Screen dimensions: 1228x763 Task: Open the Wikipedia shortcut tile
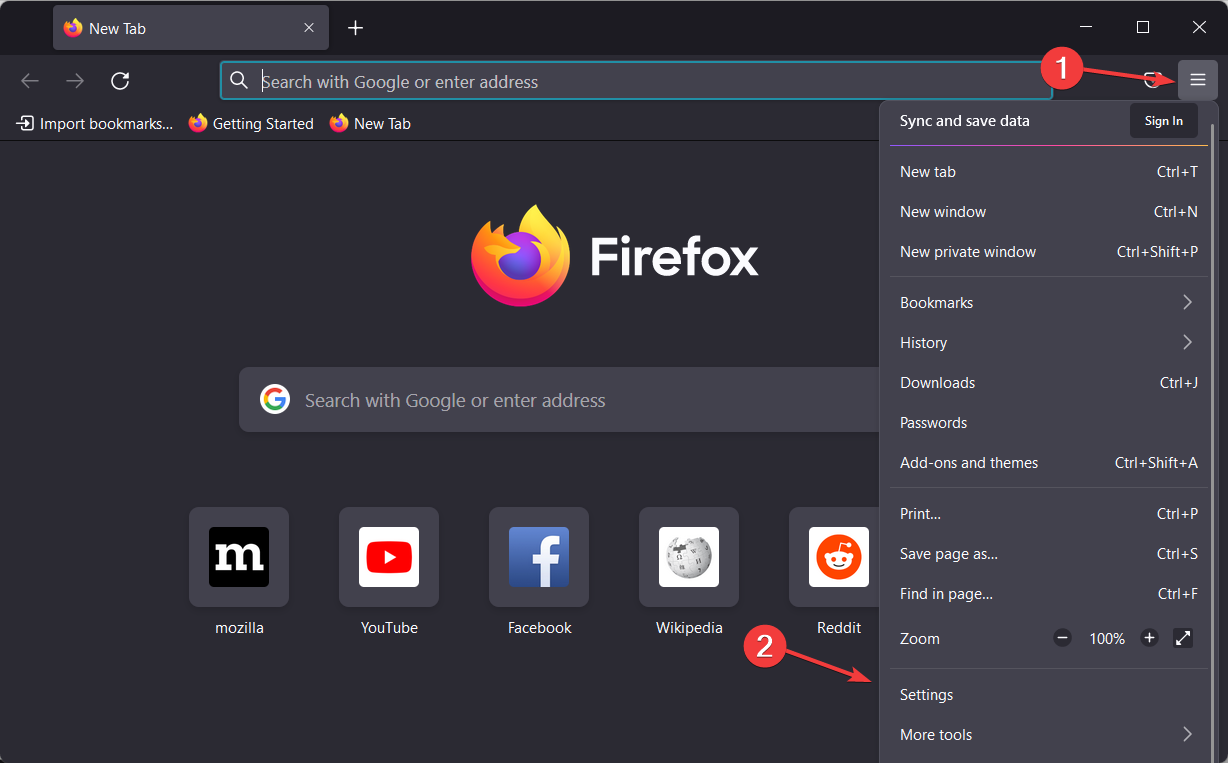(688, 557)
